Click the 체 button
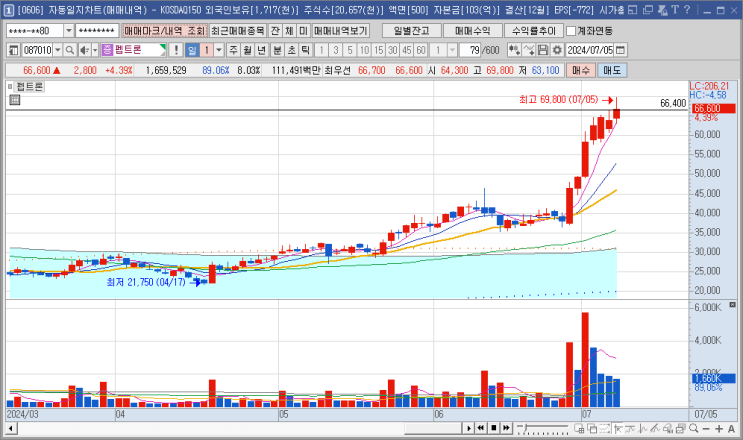743x440 pixels. click(x=289, y=31)
